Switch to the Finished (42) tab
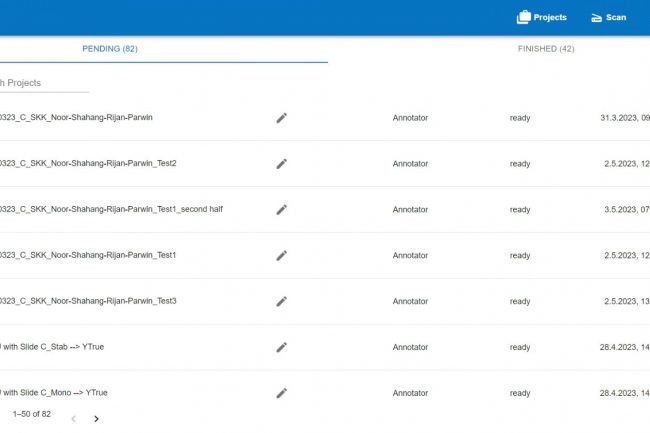650x433 pixels. tap(545, 48)
